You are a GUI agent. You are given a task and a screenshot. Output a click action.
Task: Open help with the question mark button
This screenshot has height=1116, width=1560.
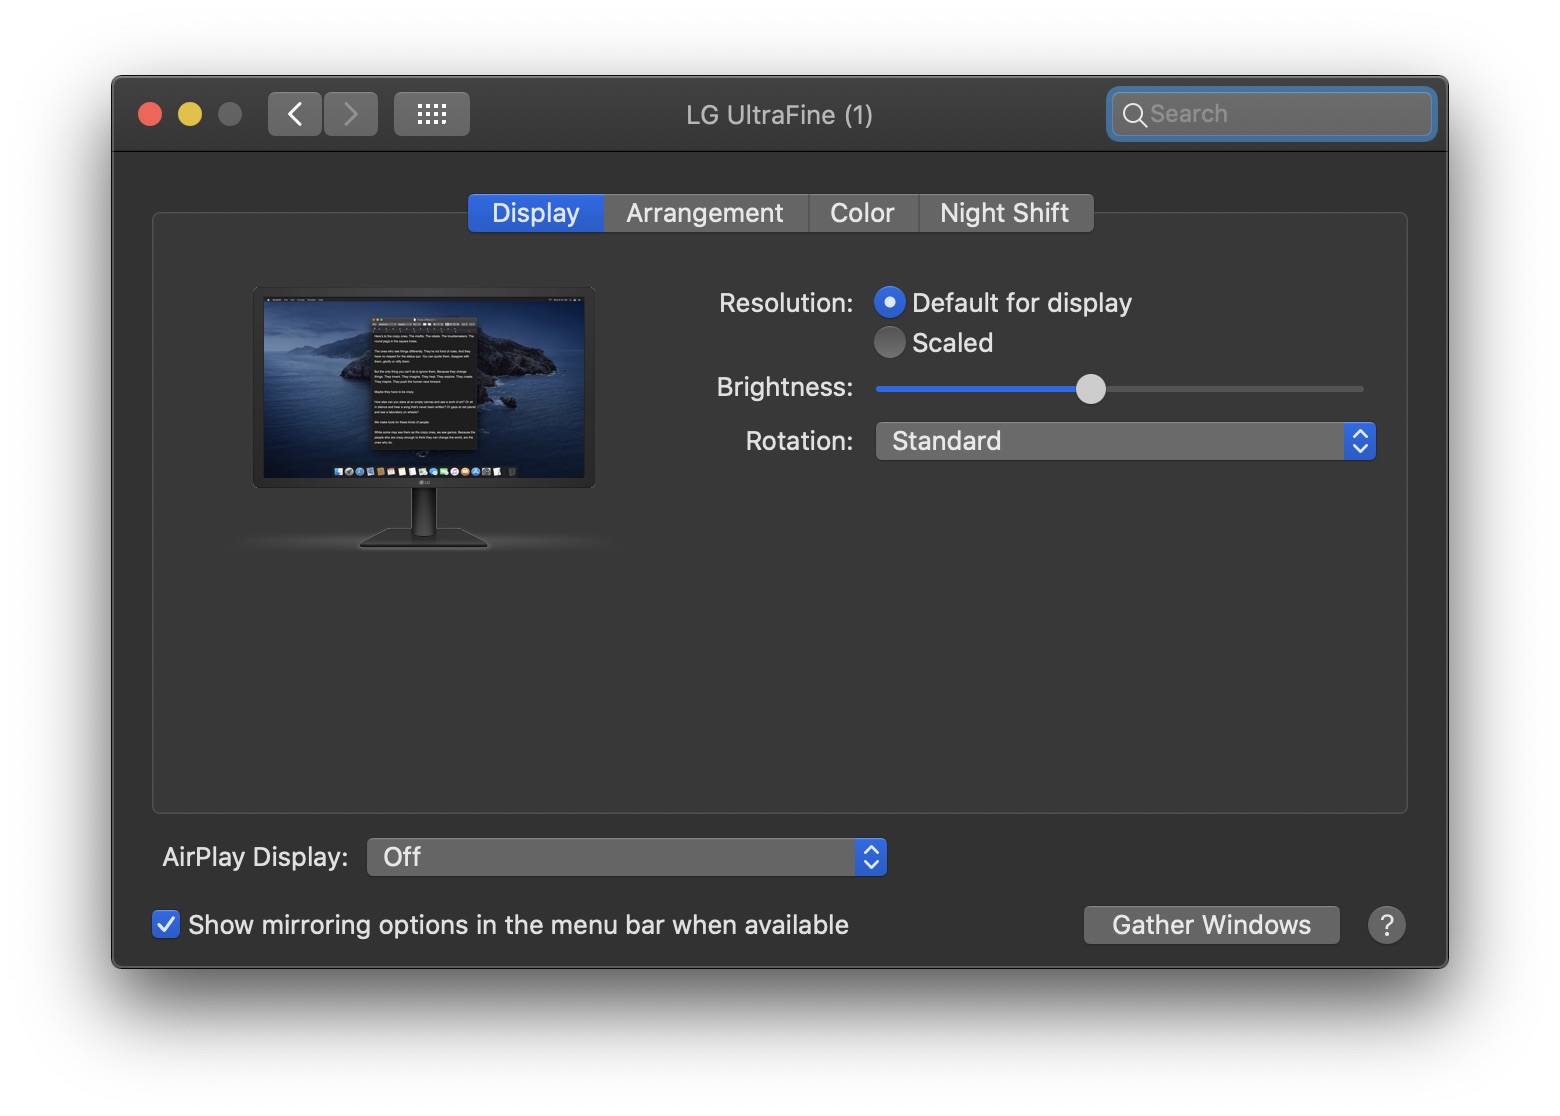[x=1386, y=925]
